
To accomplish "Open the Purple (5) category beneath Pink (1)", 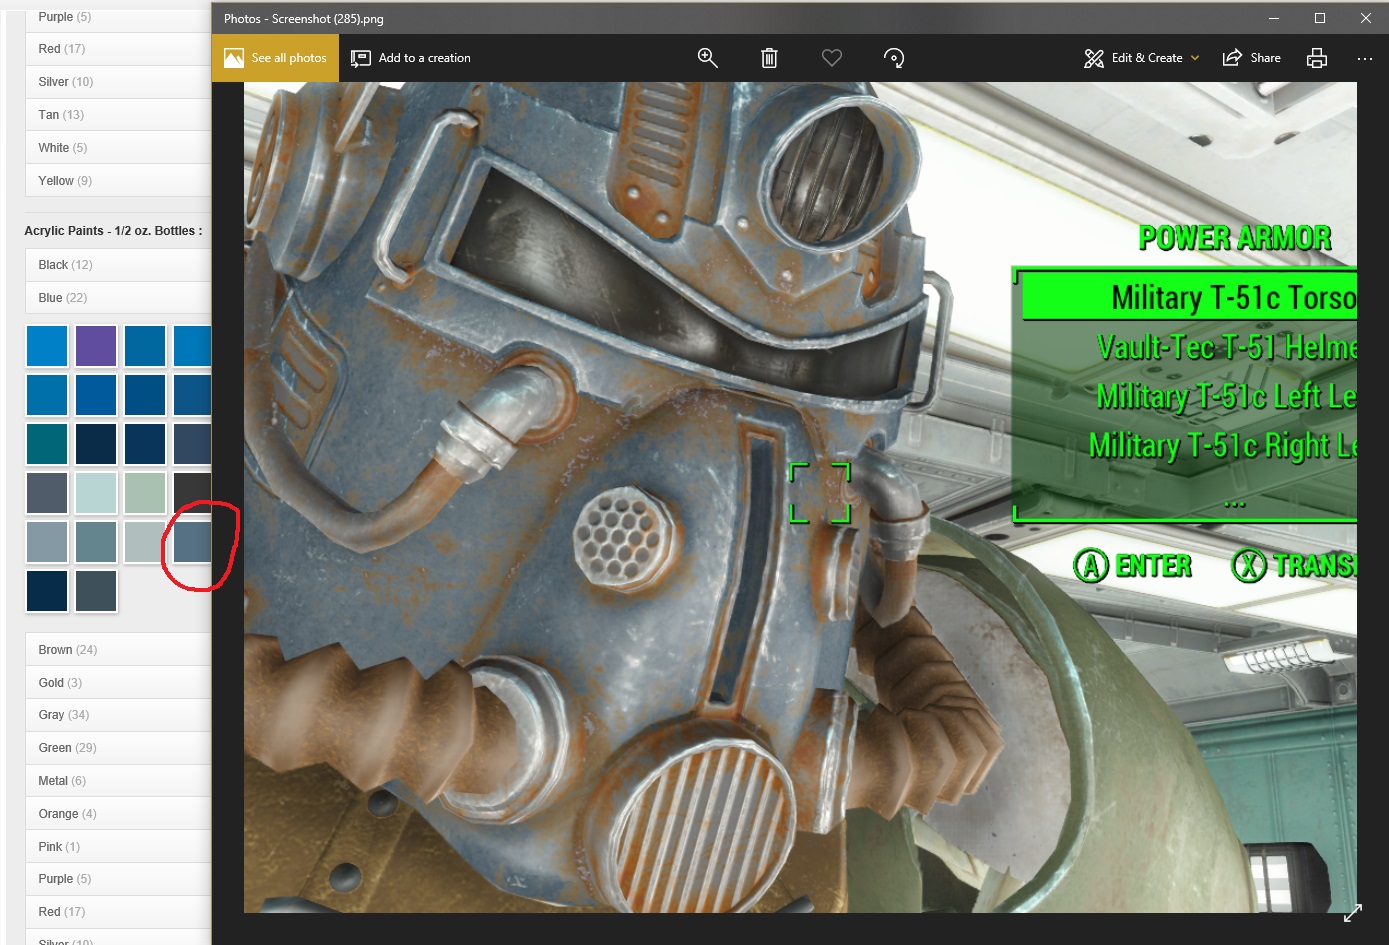I will 118,879.
